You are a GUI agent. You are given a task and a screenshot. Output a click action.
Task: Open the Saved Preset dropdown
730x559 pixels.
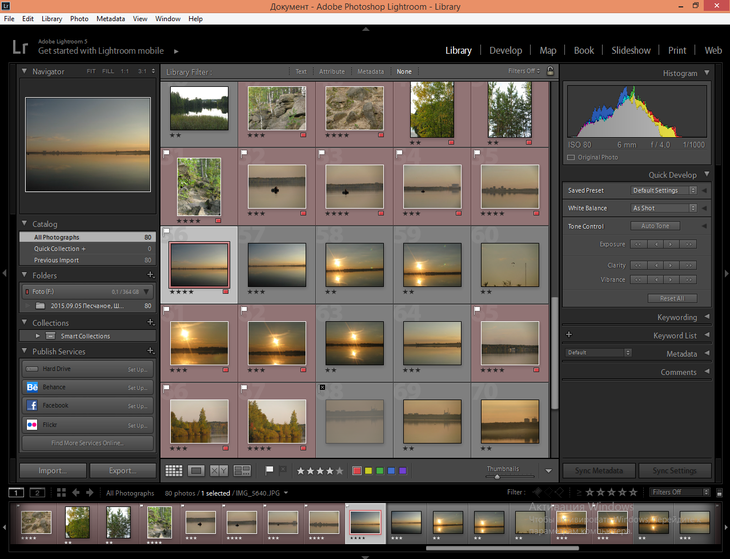661,190
